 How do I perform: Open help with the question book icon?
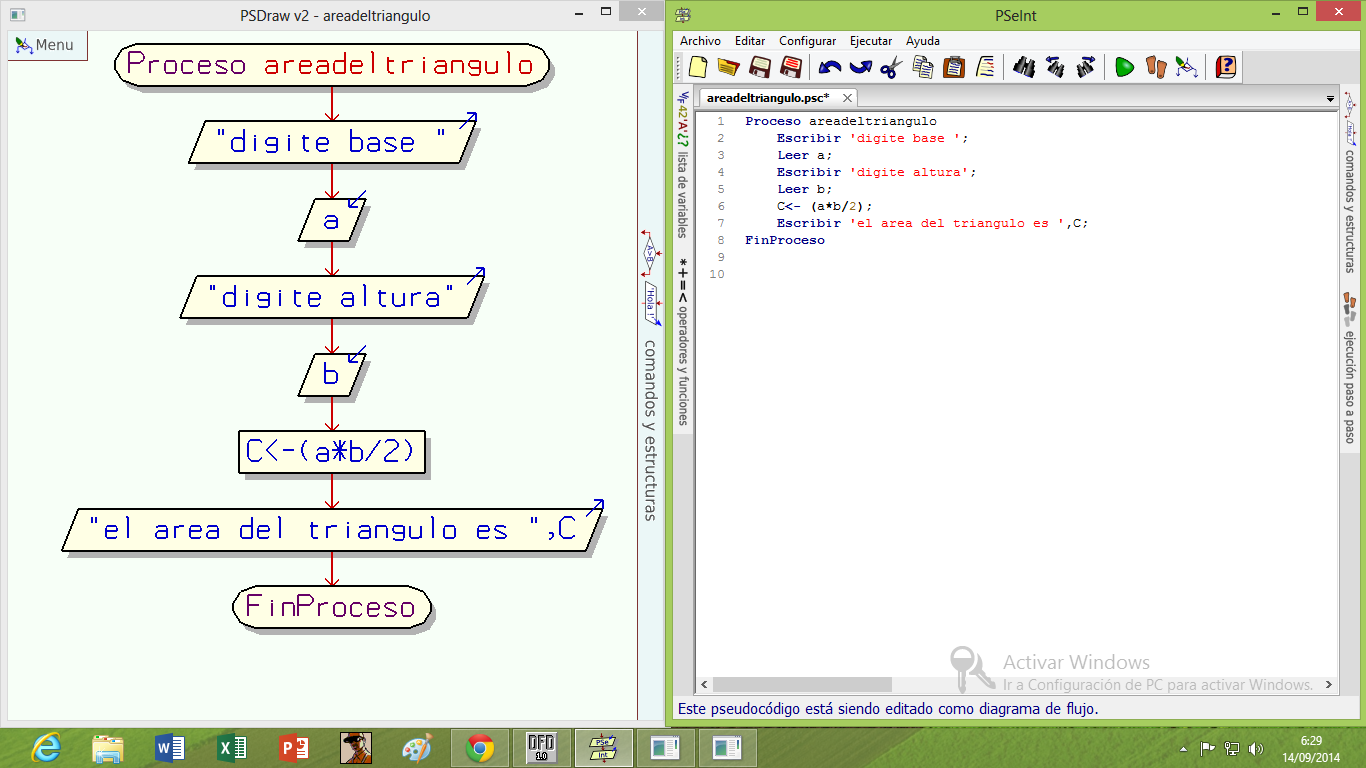pos(1226,67)
